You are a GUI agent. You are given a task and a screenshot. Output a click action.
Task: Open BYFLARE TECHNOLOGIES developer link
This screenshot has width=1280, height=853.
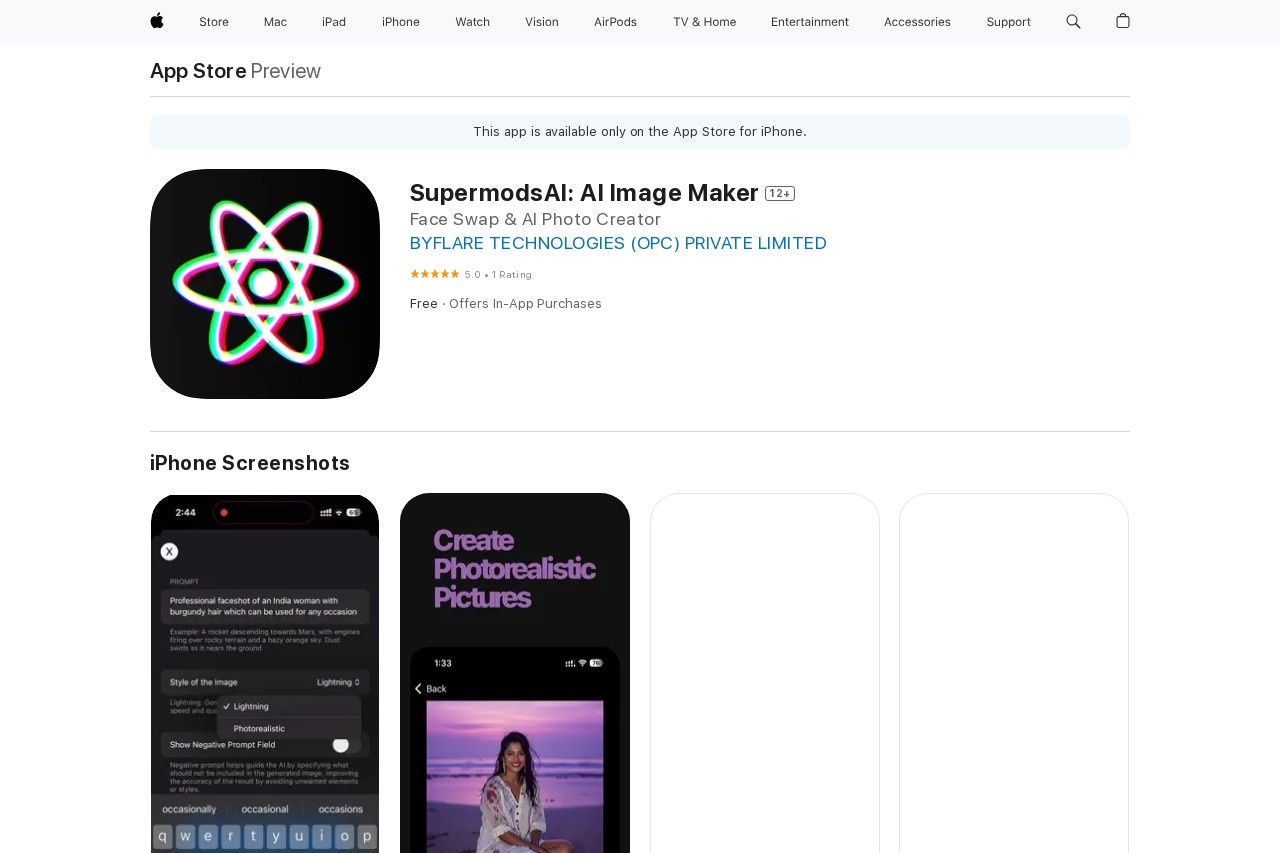pos(618,243)
